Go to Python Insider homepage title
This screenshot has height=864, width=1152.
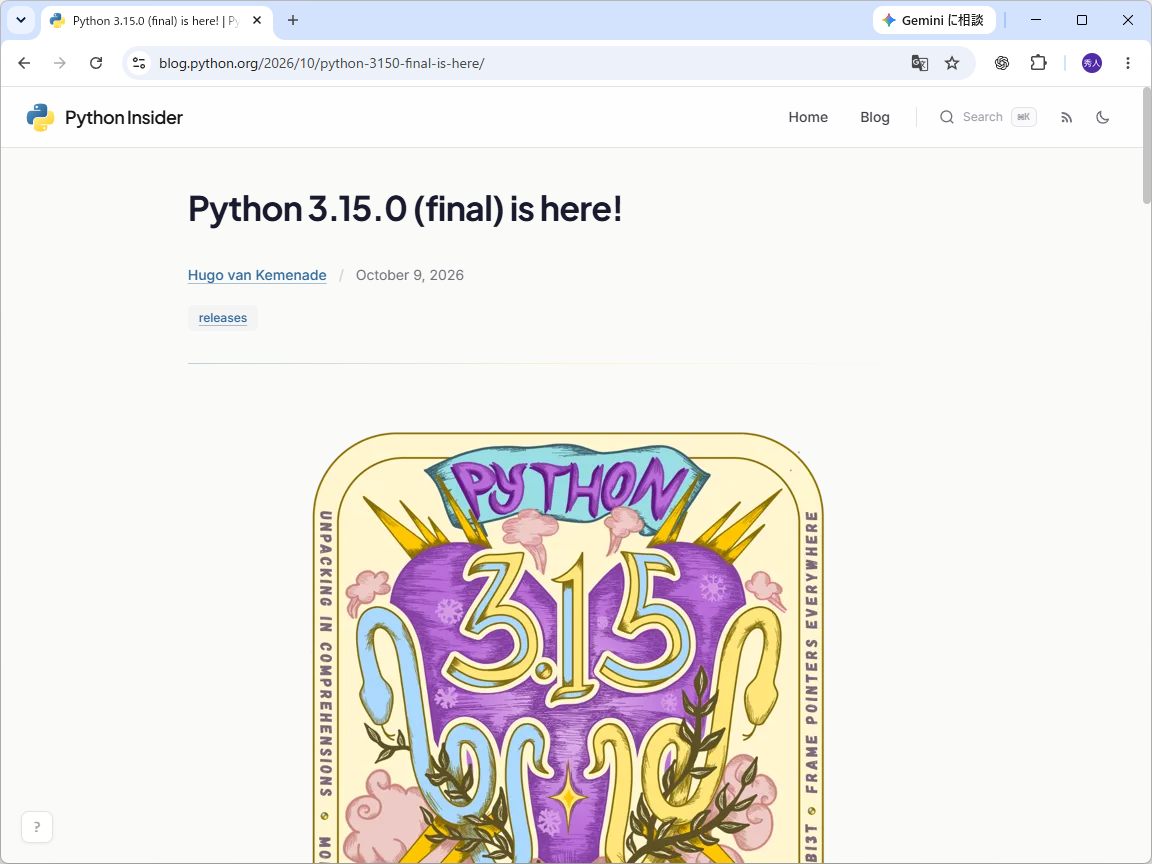point(124,118)
